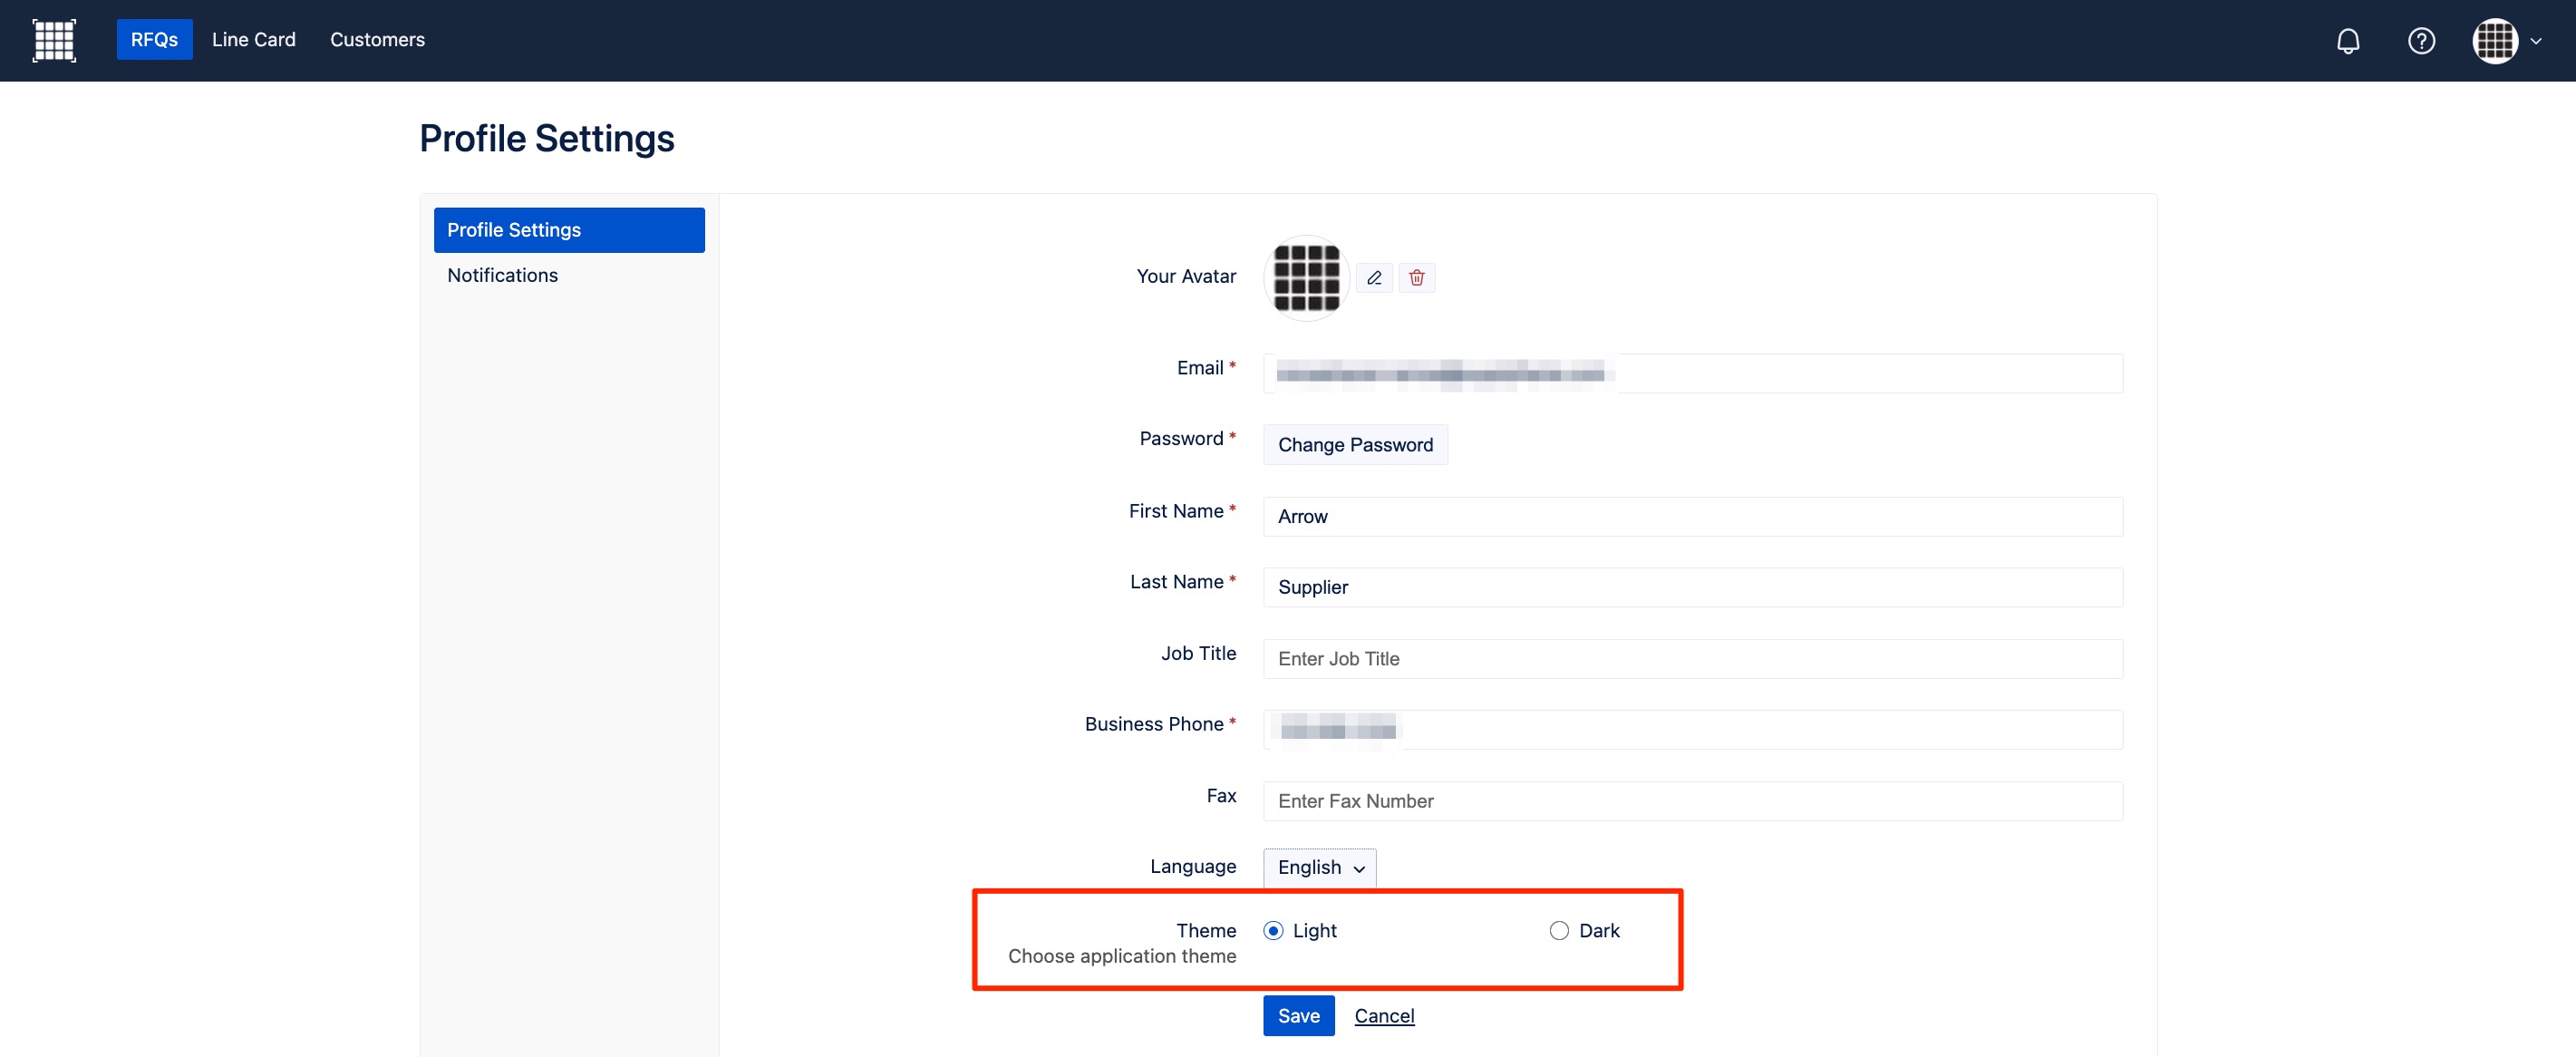Click the RFQs menu item
This screenshot has height=1057, width=2576.
[154, 38]
